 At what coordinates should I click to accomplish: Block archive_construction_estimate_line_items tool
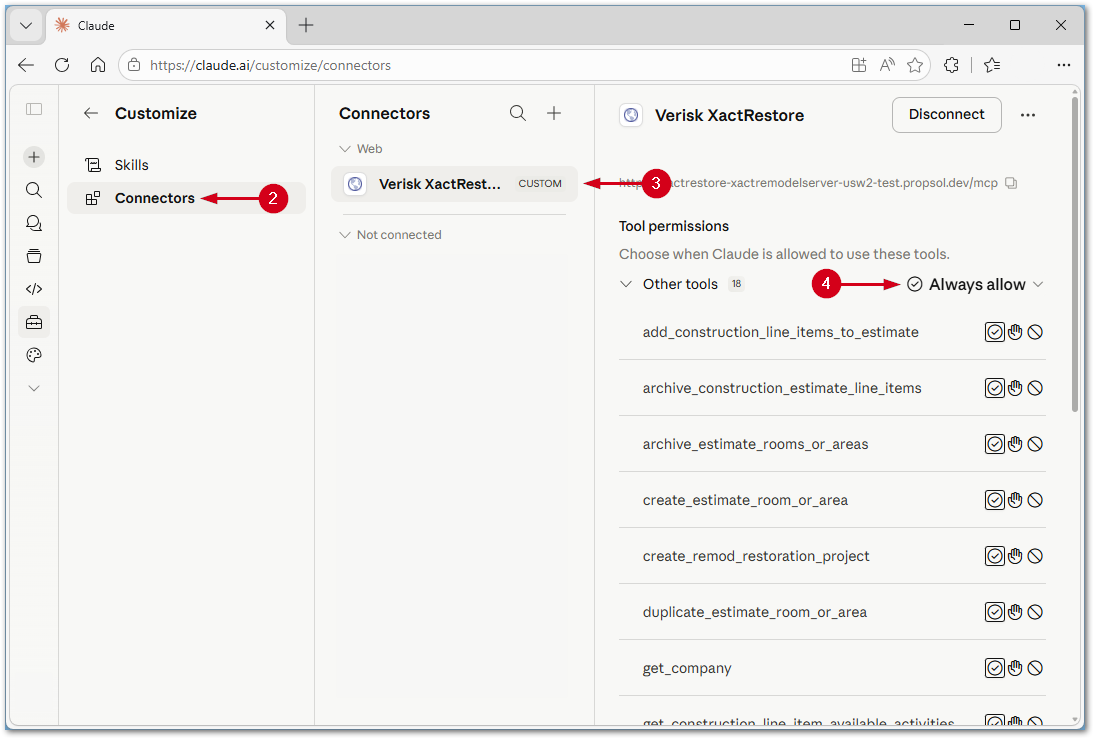pos(1035,388)
